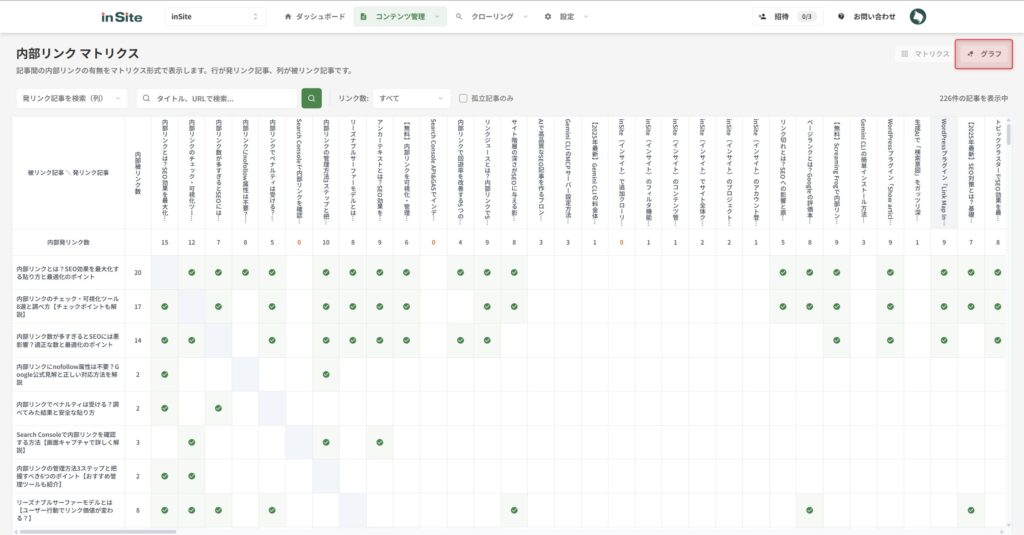The image size is (1024, 535).
Task: Toggle view to マトリクス
Action: pyautogui.click(x=924, y=54)
